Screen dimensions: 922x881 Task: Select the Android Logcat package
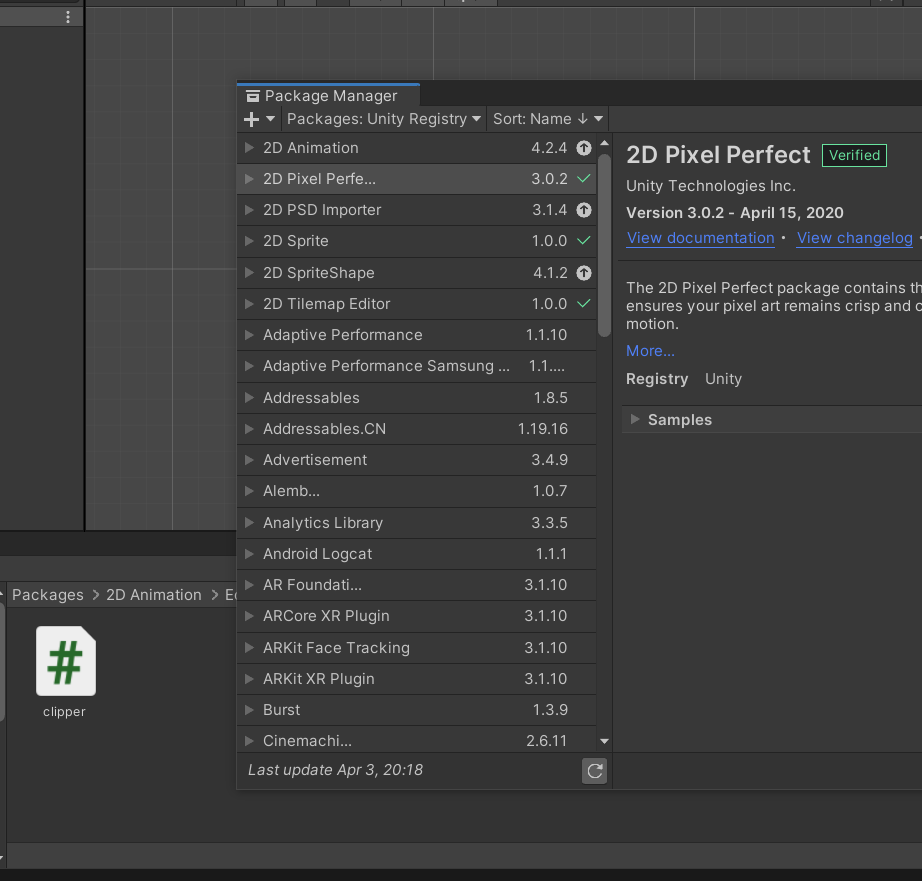[416, 554]
